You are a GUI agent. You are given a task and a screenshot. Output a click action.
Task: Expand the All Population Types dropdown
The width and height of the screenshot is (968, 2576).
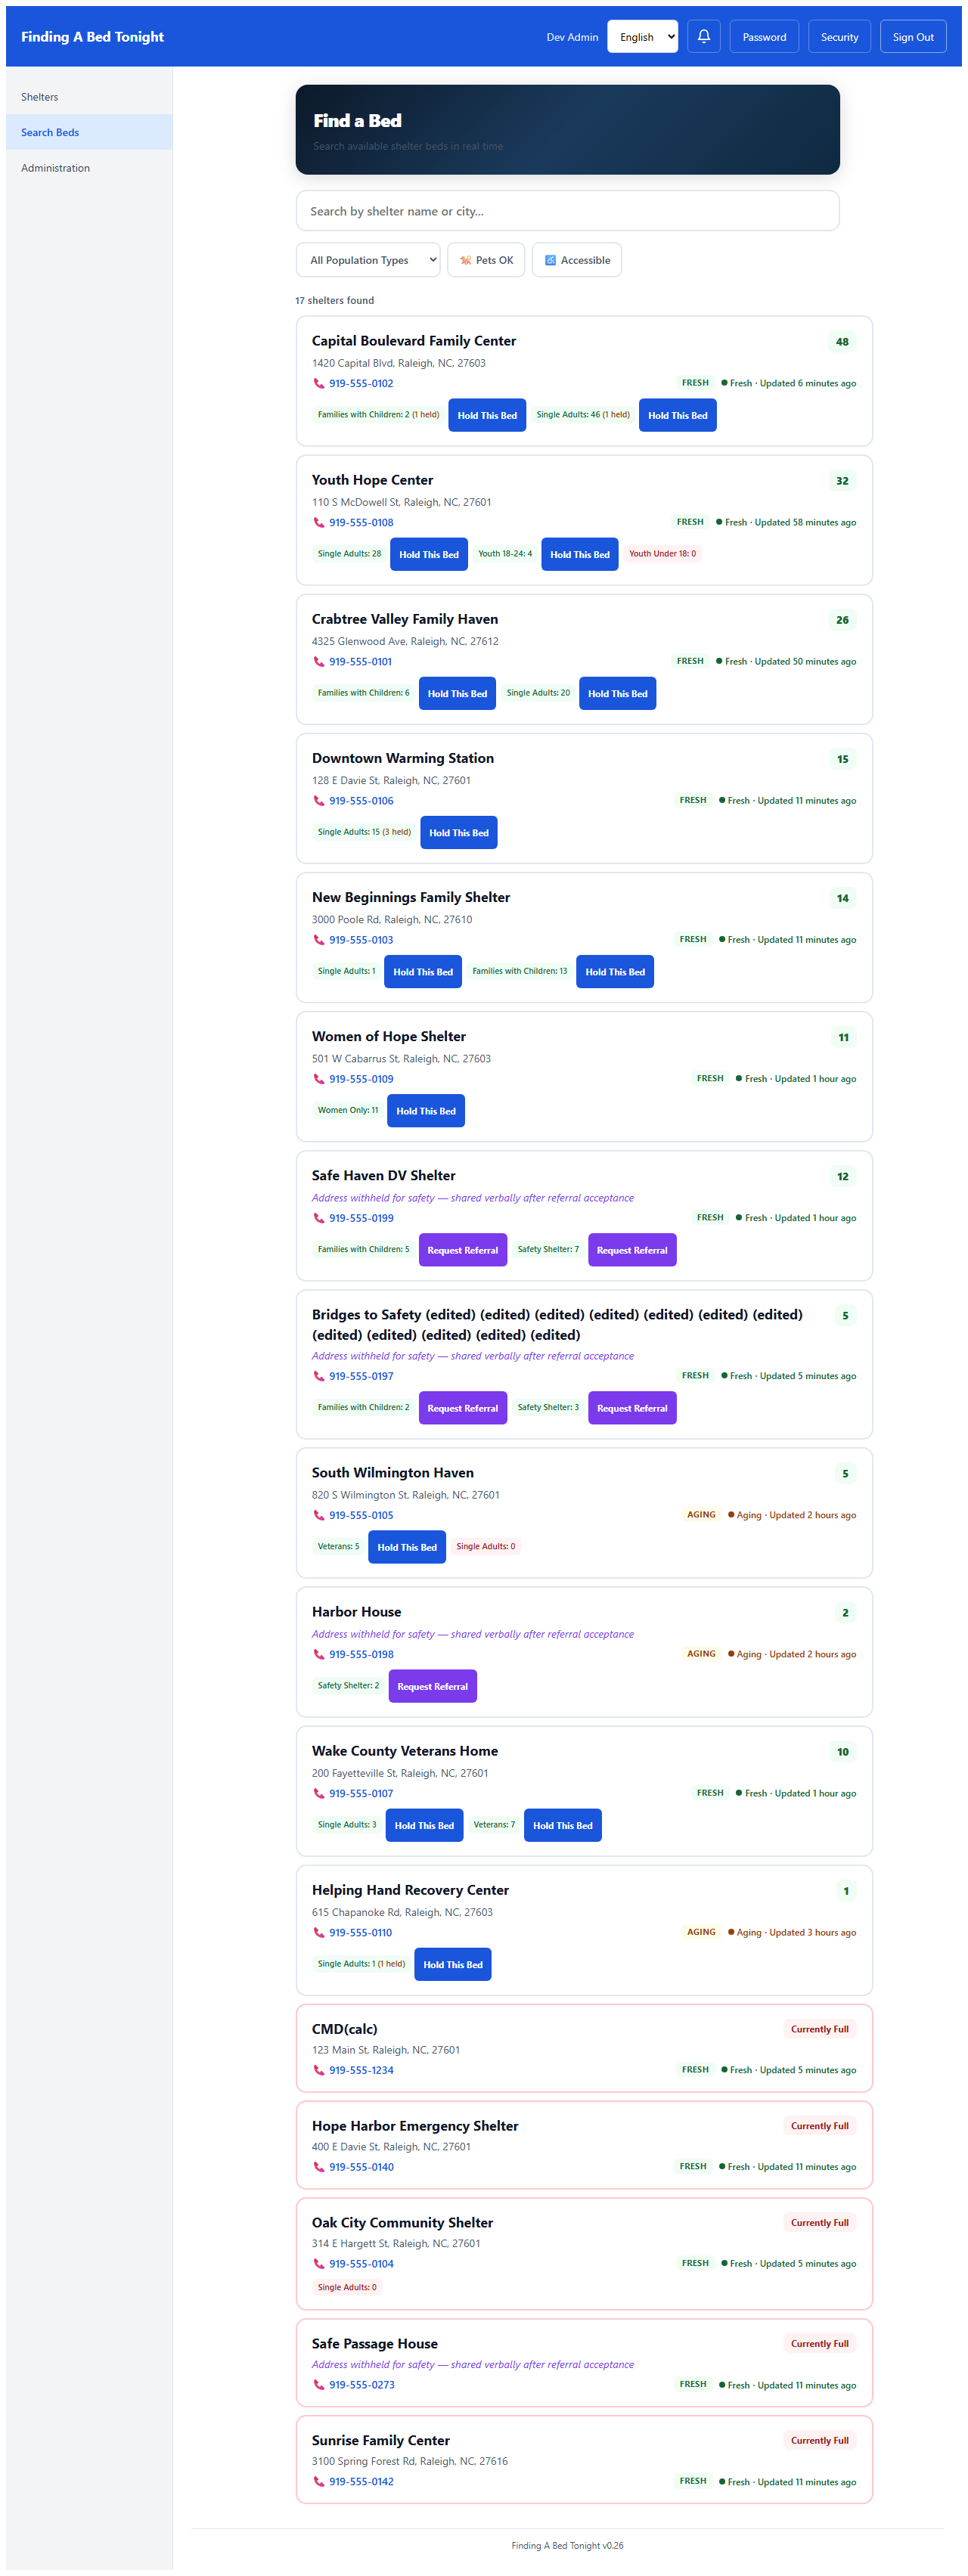pyautogui.click(x=368, y=260)
